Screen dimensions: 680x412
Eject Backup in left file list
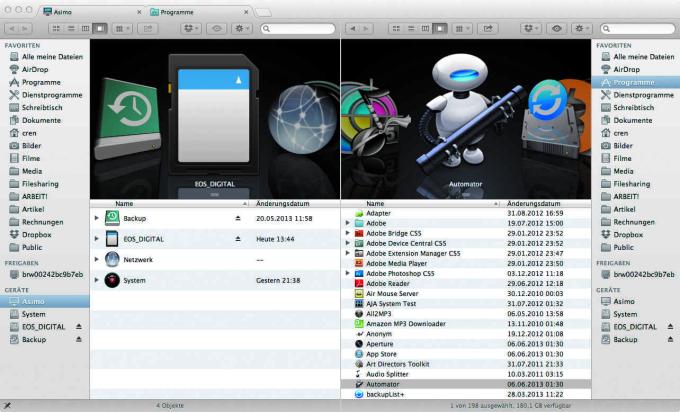(x=238, y=218)
